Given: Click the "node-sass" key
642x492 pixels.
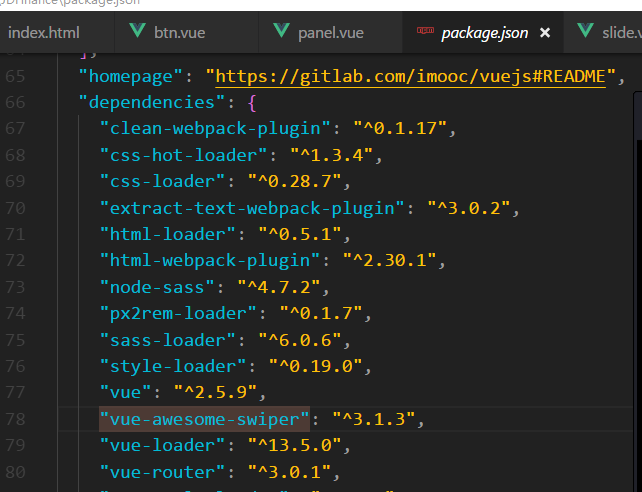Looking at the screenshot, I should coord(157,287).
